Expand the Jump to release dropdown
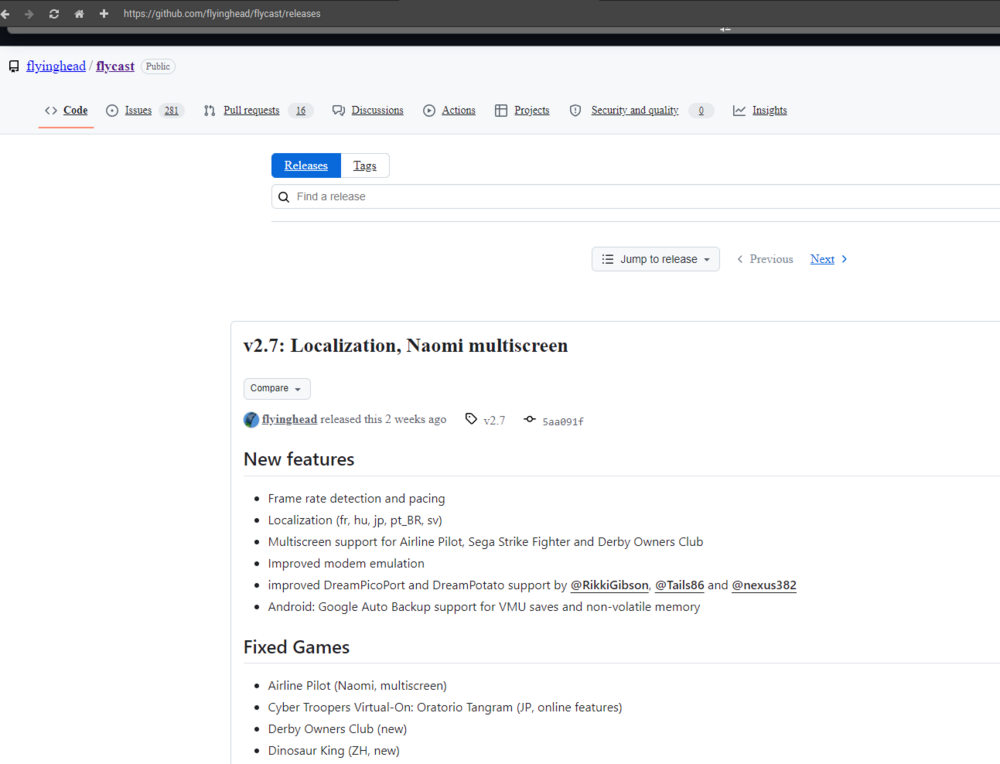This screenshot has height=764, width=1000. click(x=656, y=259)
